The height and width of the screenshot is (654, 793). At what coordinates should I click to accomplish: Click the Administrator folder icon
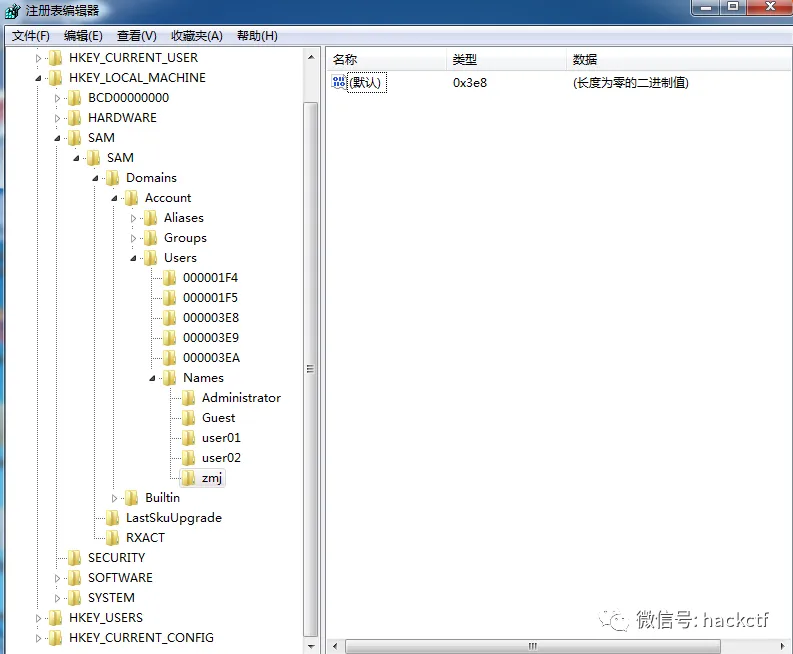pyautogui.click(x=188, y=398)
